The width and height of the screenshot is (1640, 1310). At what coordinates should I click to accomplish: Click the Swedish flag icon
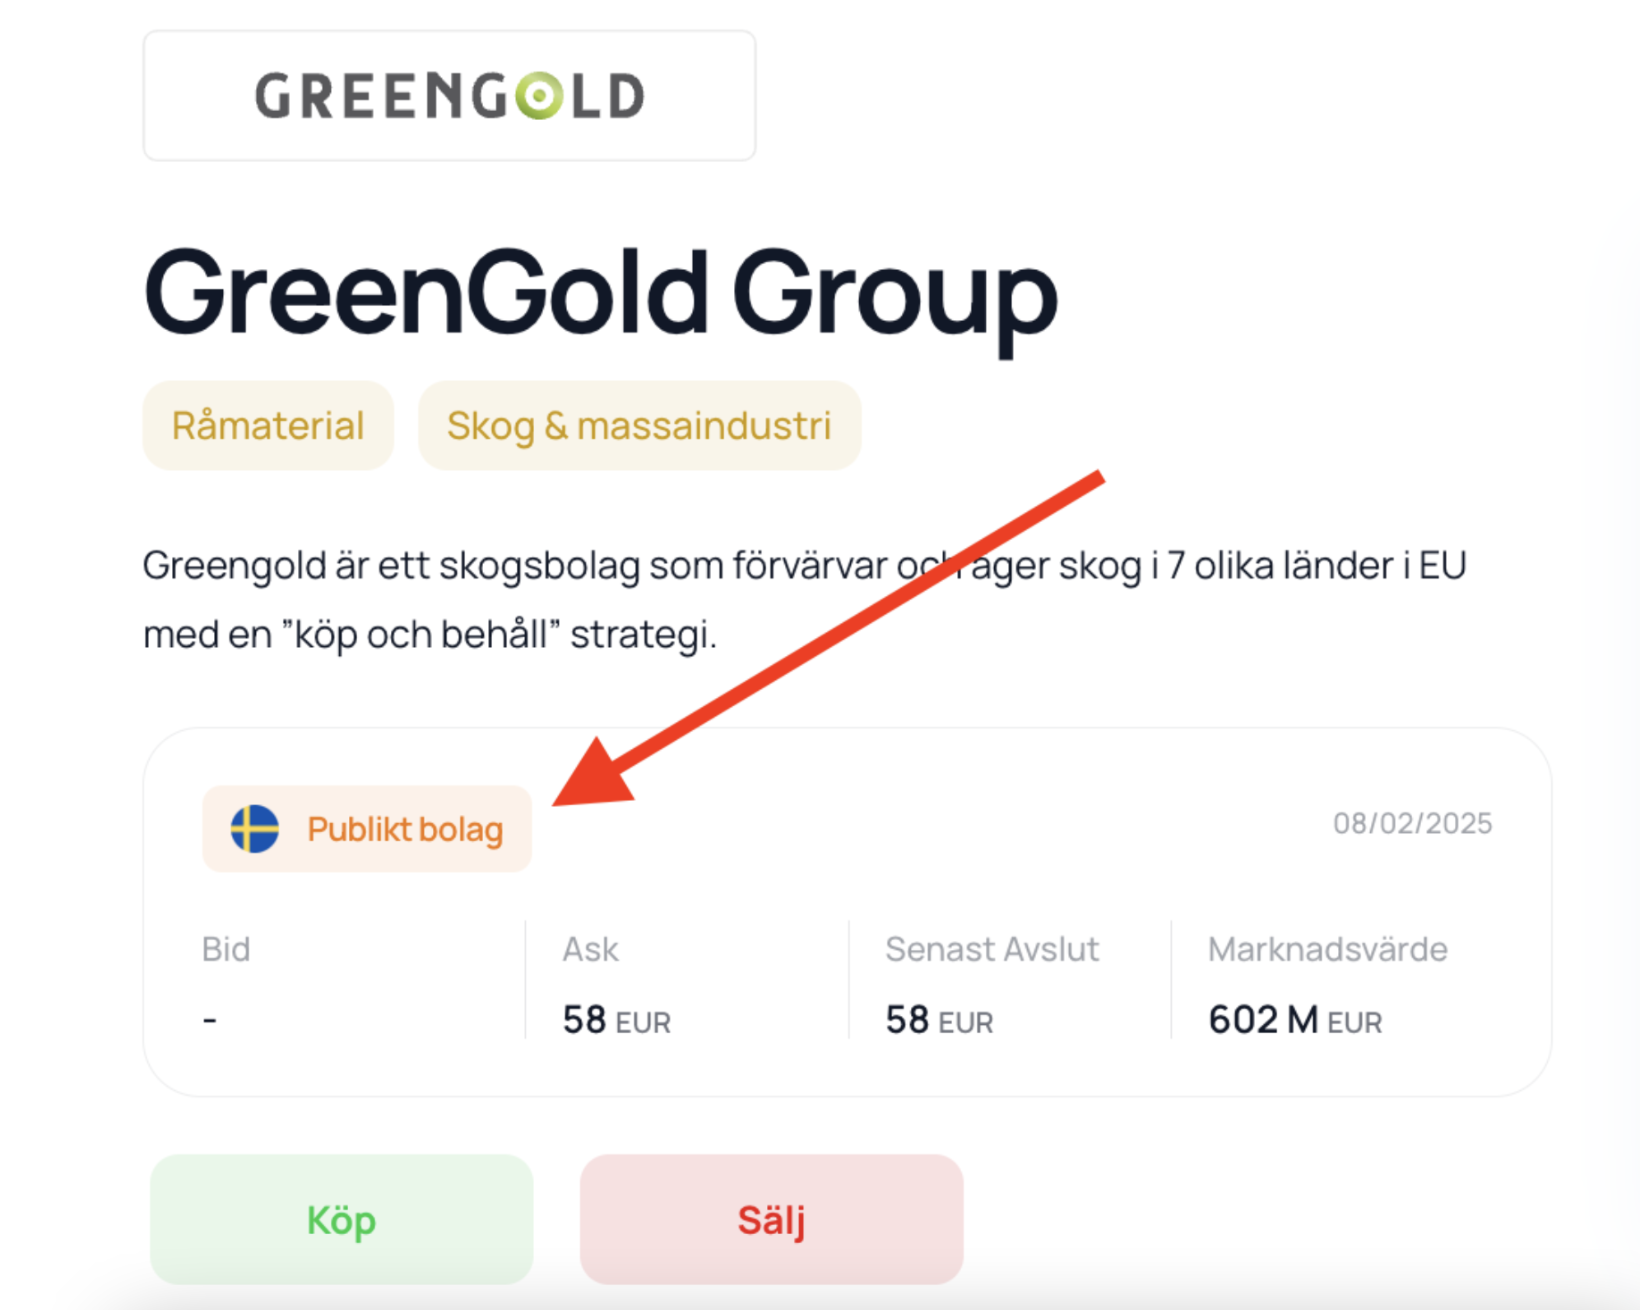255,829
